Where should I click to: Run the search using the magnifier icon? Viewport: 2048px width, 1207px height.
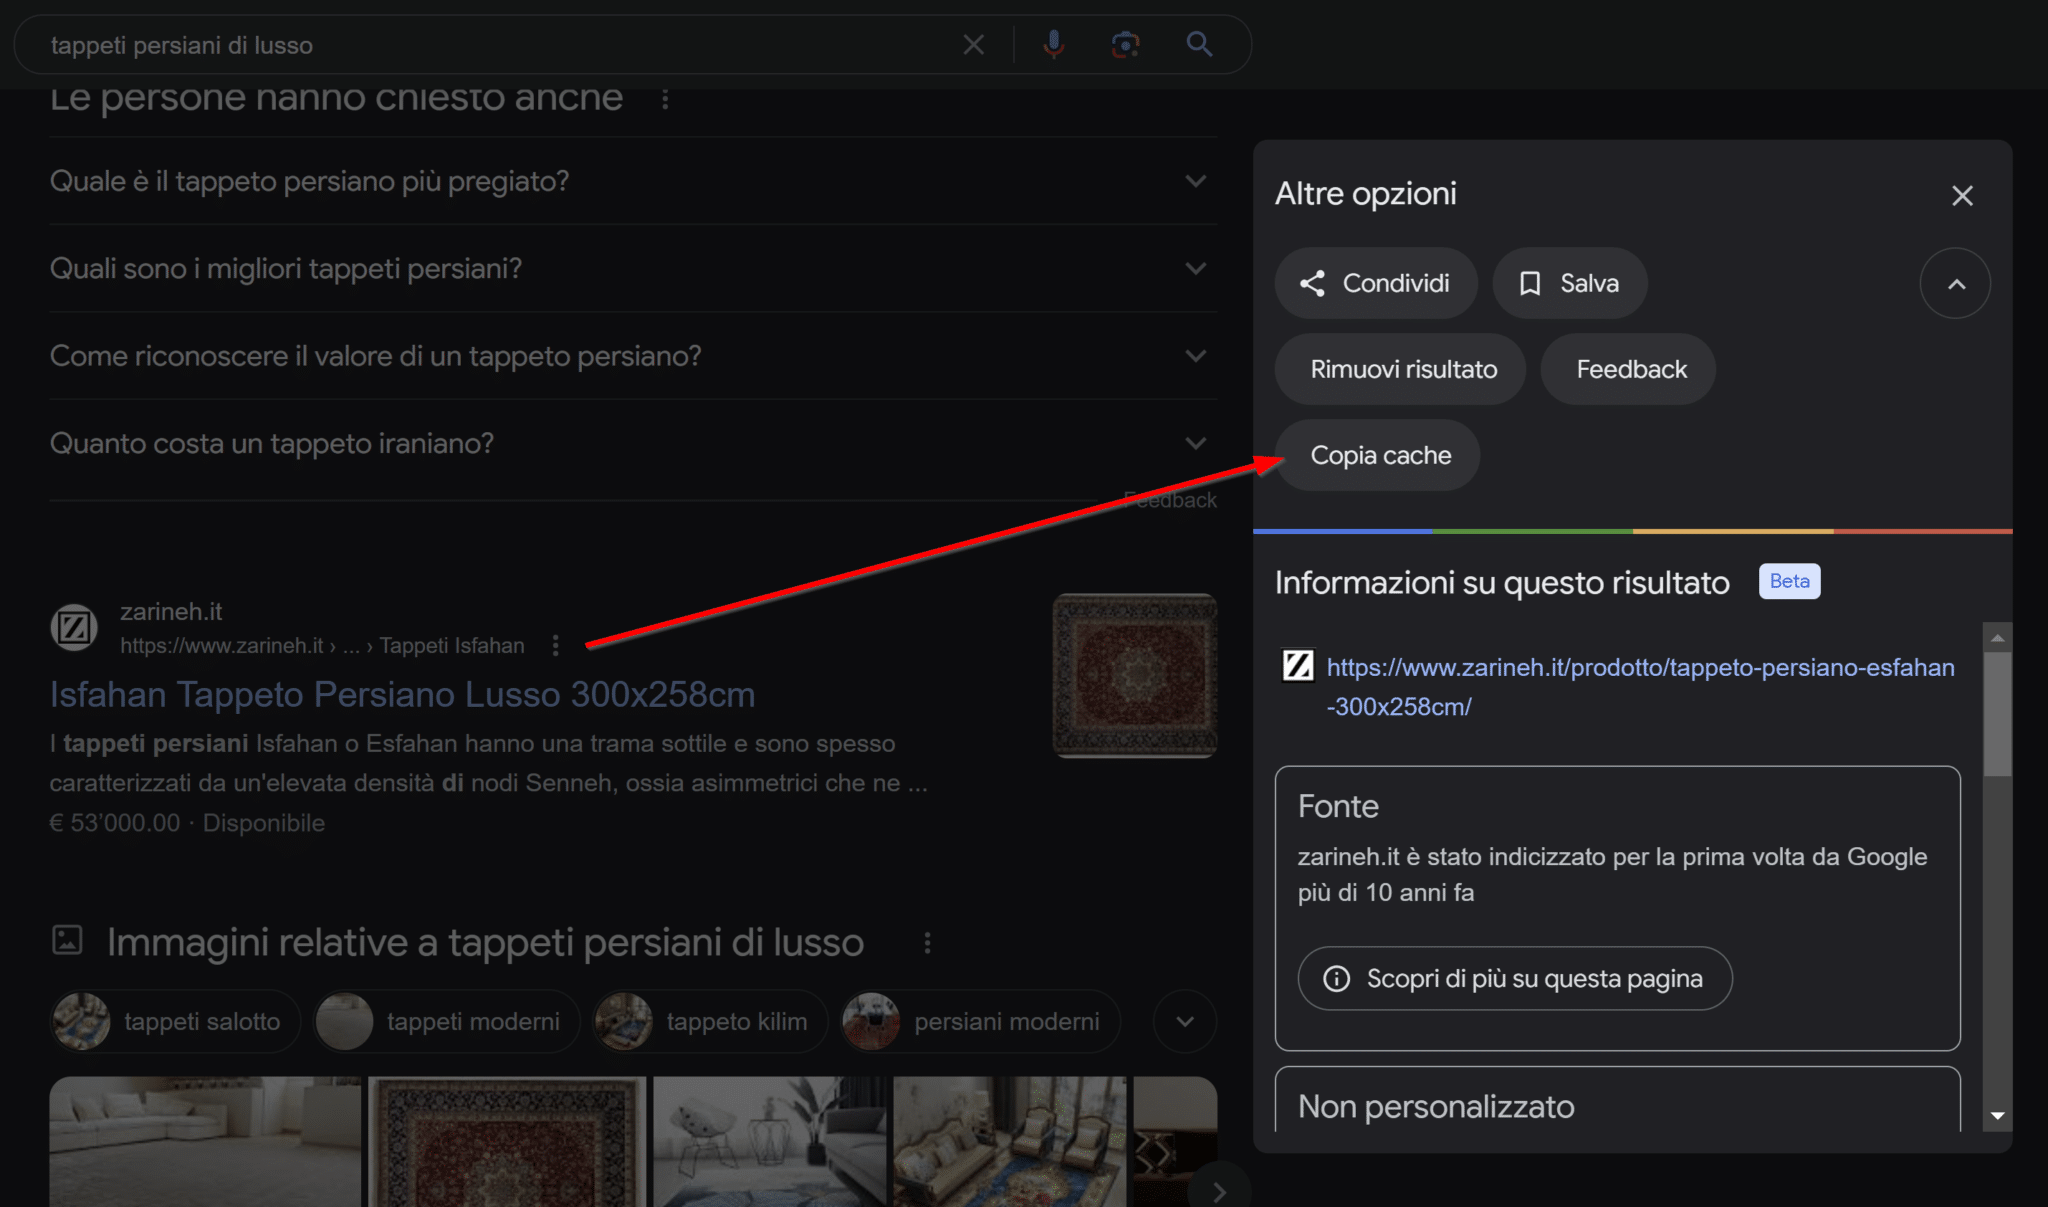point(1199,44)
